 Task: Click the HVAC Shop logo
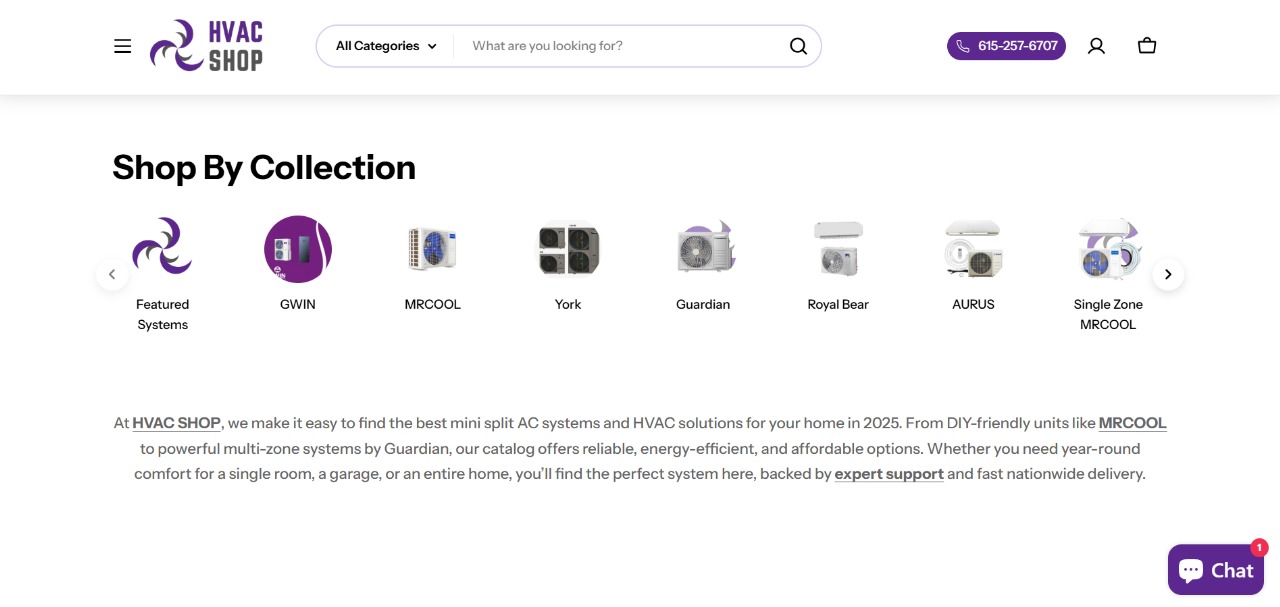click(207, 46)
